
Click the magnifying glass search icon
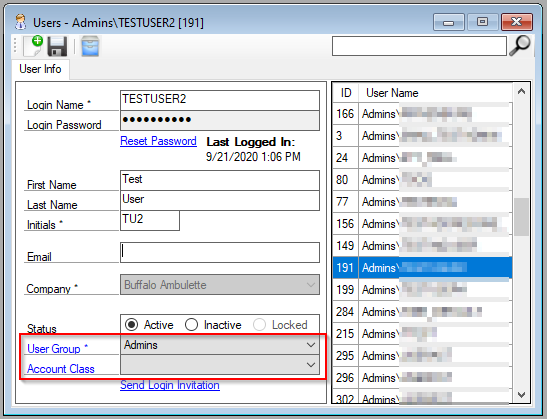coord(520,46)
